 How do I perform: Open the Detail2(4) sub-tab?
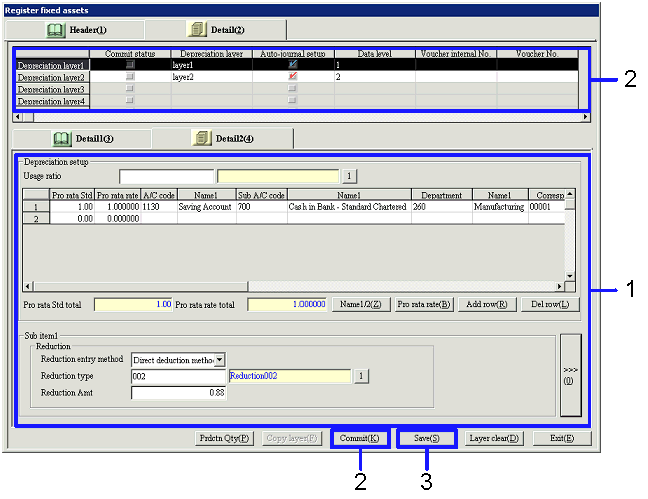pos(230,138)
